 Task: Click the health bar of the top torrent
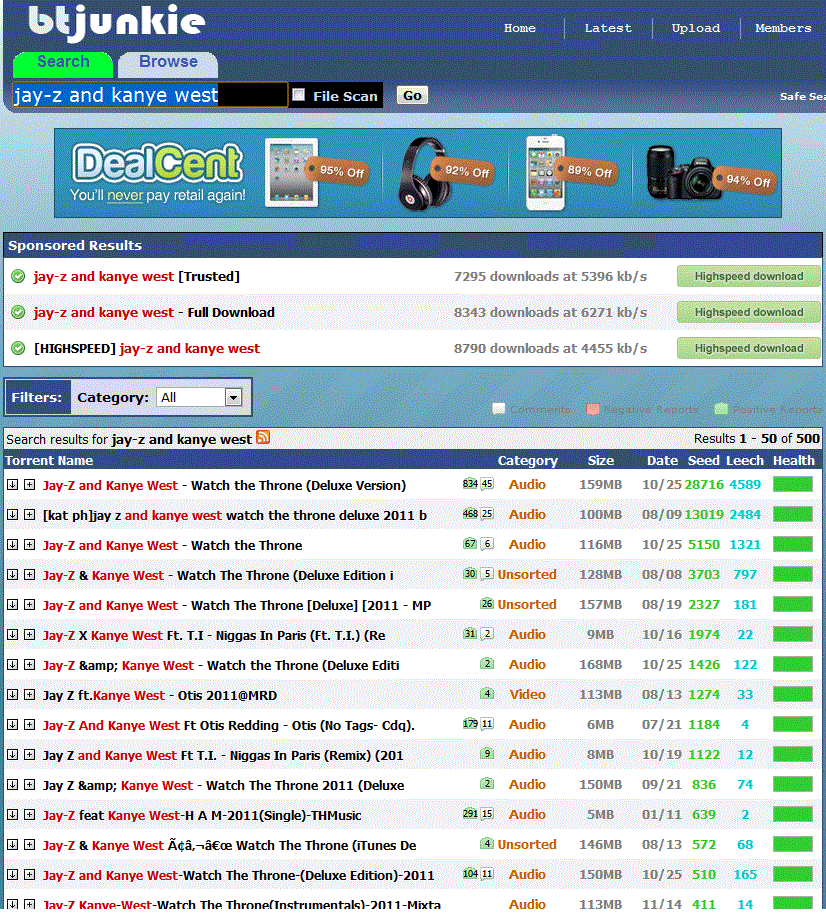point(793,484)
